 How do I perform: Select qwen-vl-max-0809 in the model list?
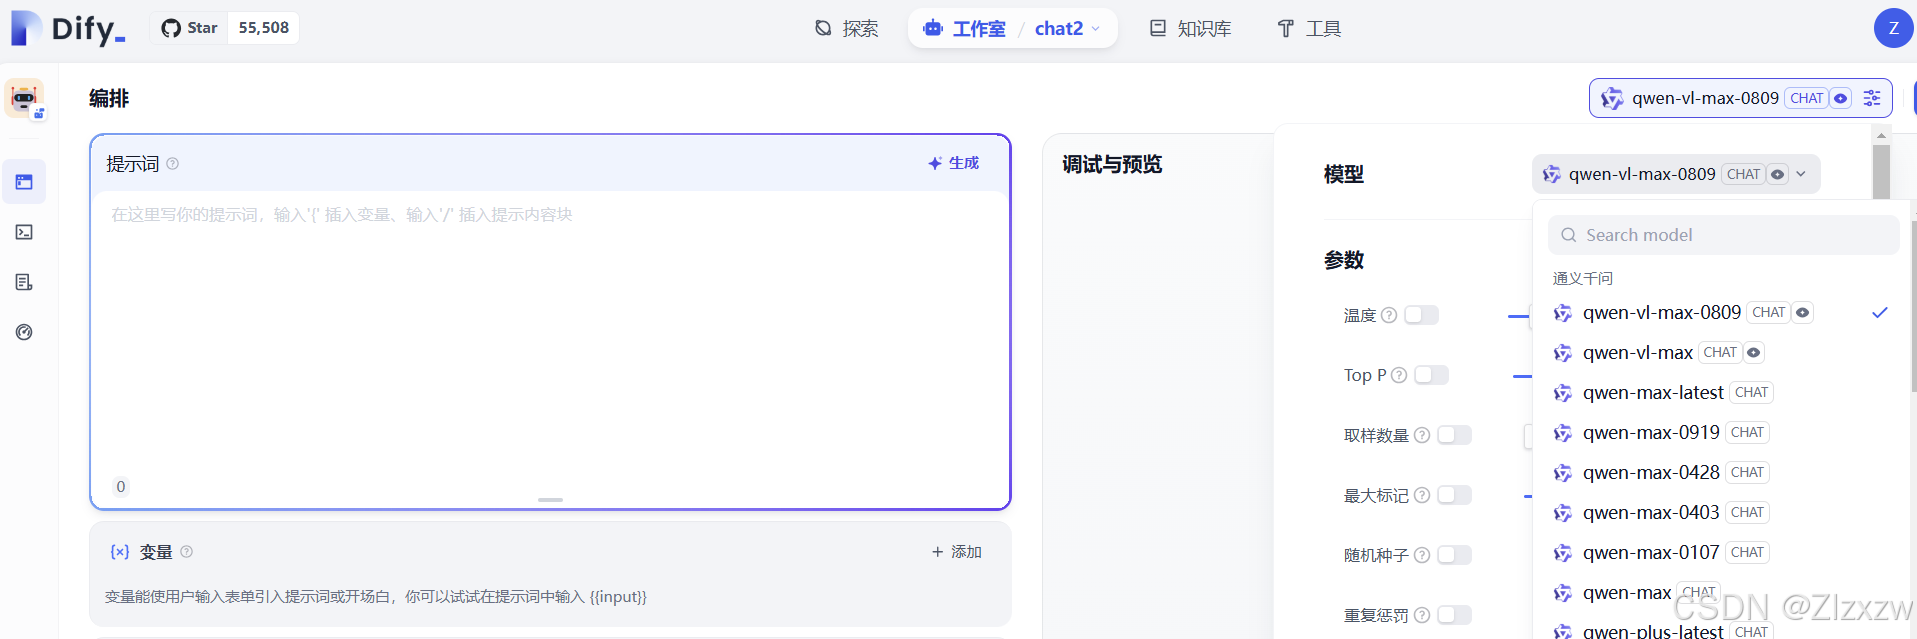[x=1721, y=312]
